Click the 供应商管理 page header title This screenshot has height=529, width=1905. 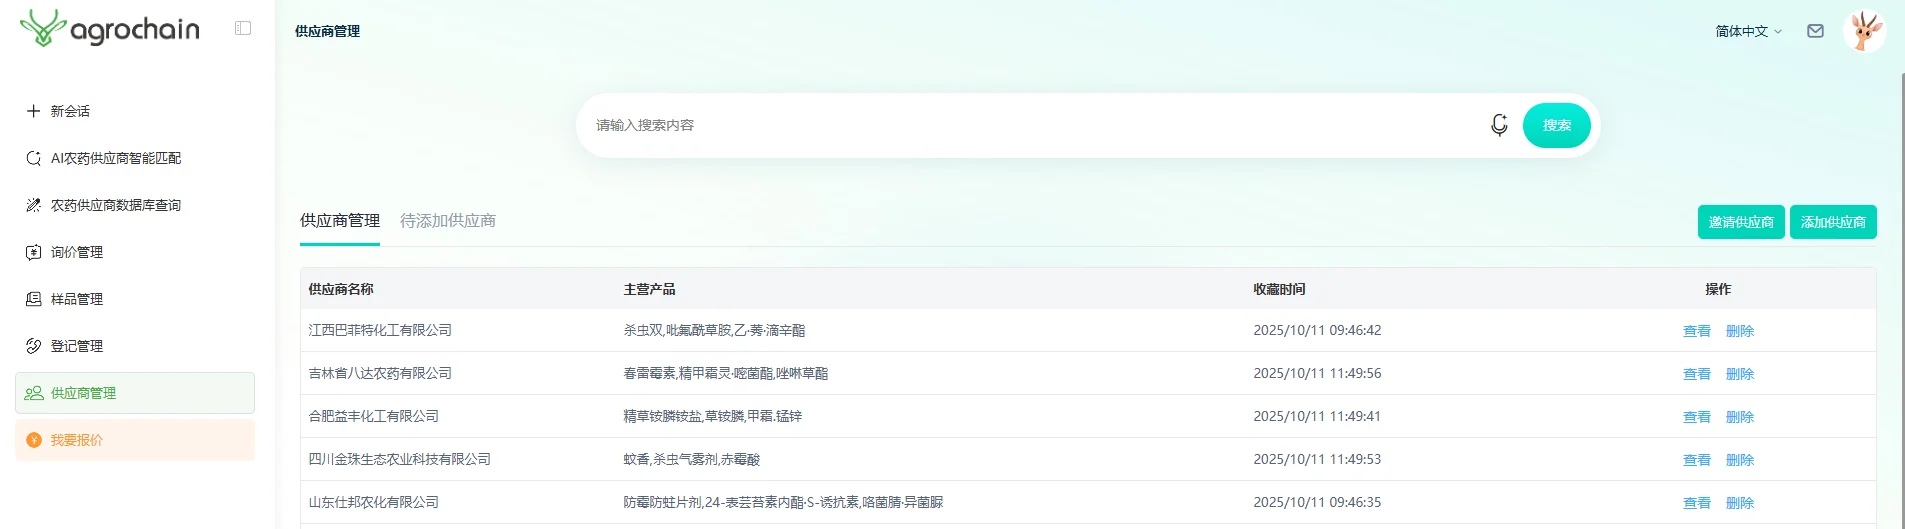pos(327,31)
